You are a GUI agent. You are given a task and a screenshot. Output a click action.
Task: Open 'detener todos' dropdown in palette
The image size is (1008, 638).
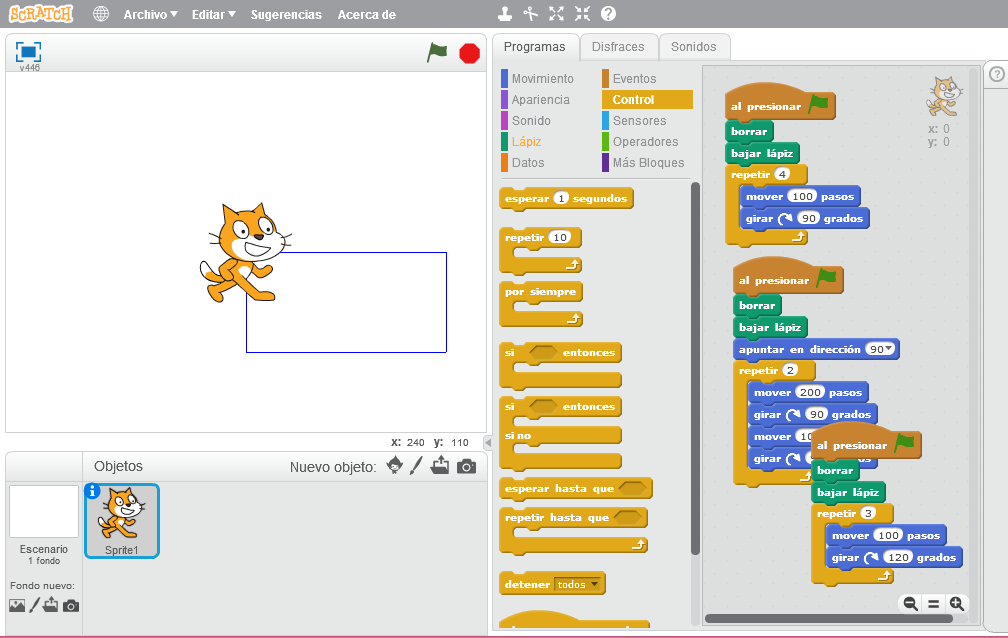(579, 585)
